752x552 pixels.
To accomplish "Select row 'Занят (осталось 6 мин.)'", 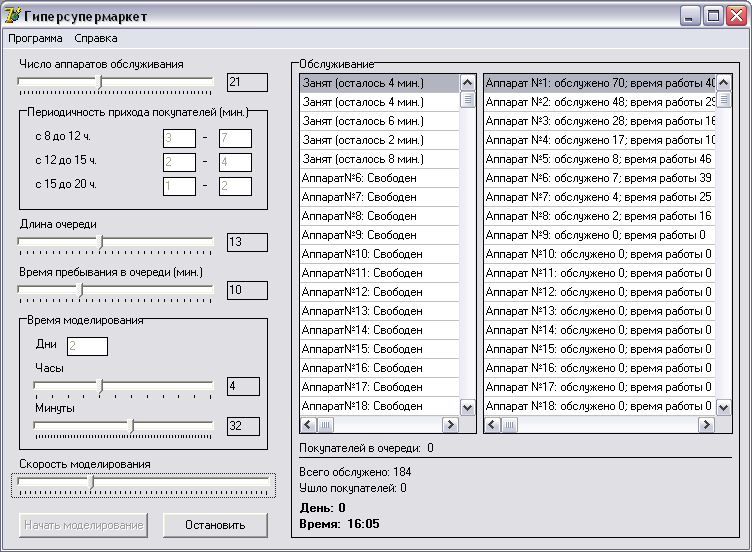I will (x=380, y=121).
